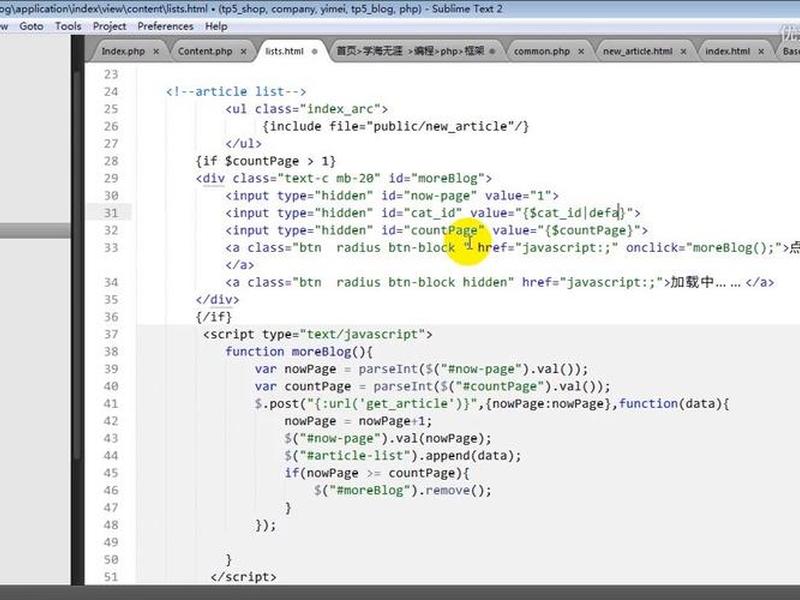Switch to the index.html tab
This screenshot has height=600, width=800.
[x=728, y=52]
